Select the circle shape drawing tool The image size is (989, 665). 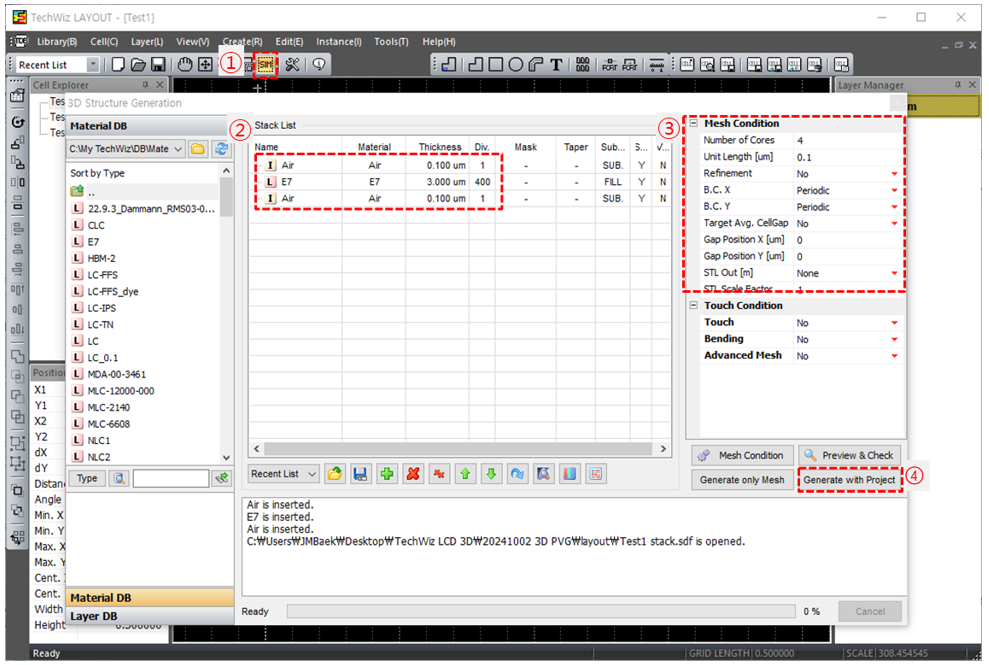pyautogui.click(x=514, y=64)
